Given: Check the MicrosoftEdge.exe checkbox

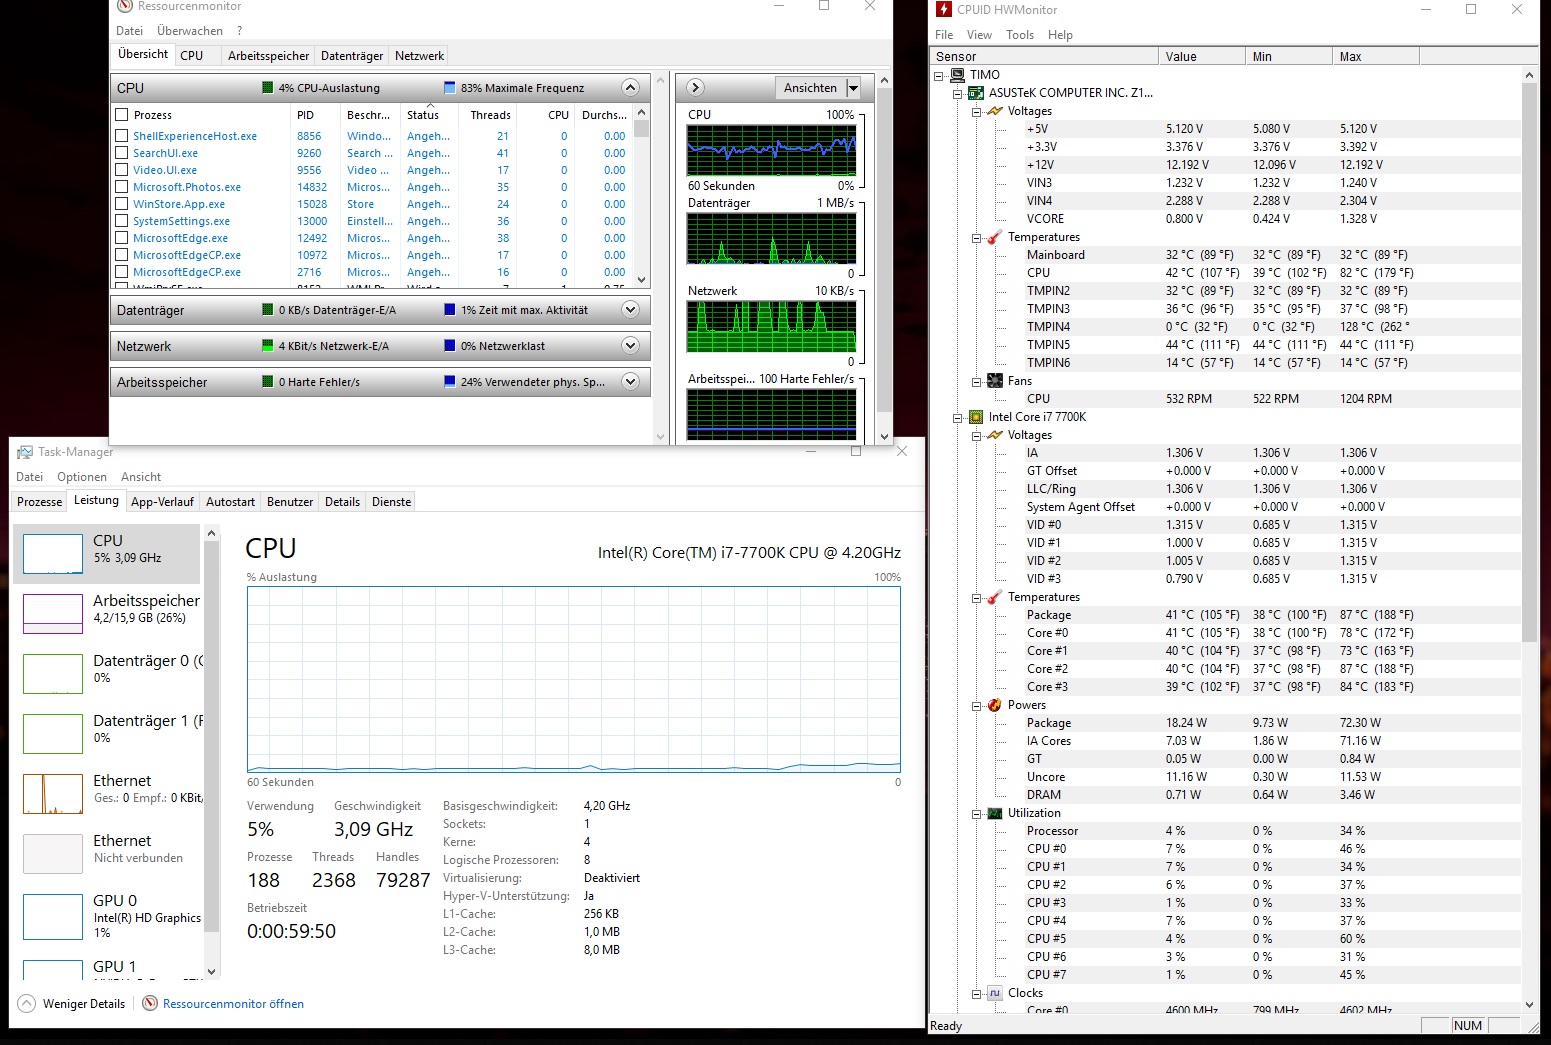Looking at the screenshot, I should pyautogui.click(x=122, y=238).
